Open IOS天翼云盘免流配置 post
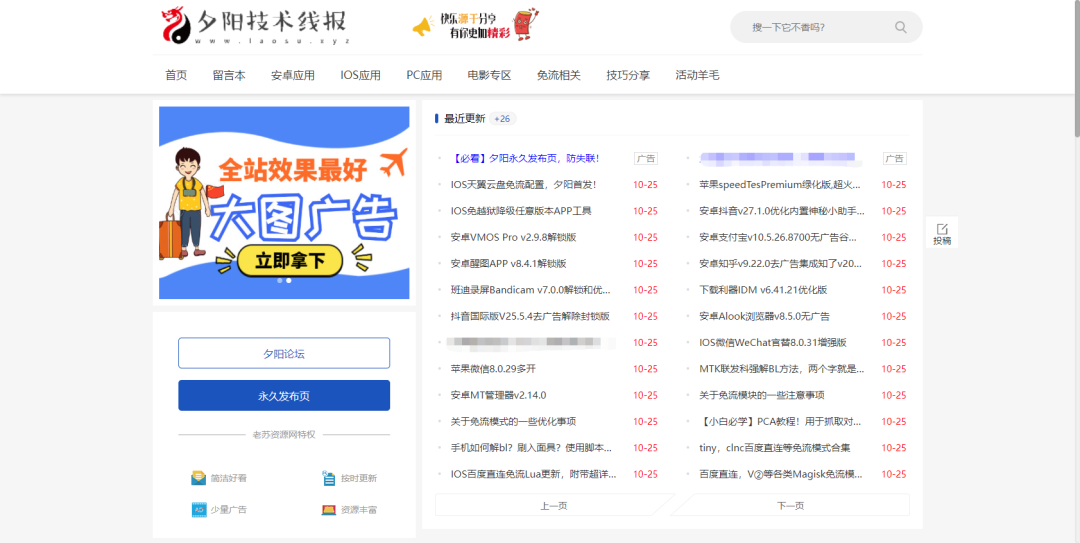The image size is (1080, 543). click(523, 185)
